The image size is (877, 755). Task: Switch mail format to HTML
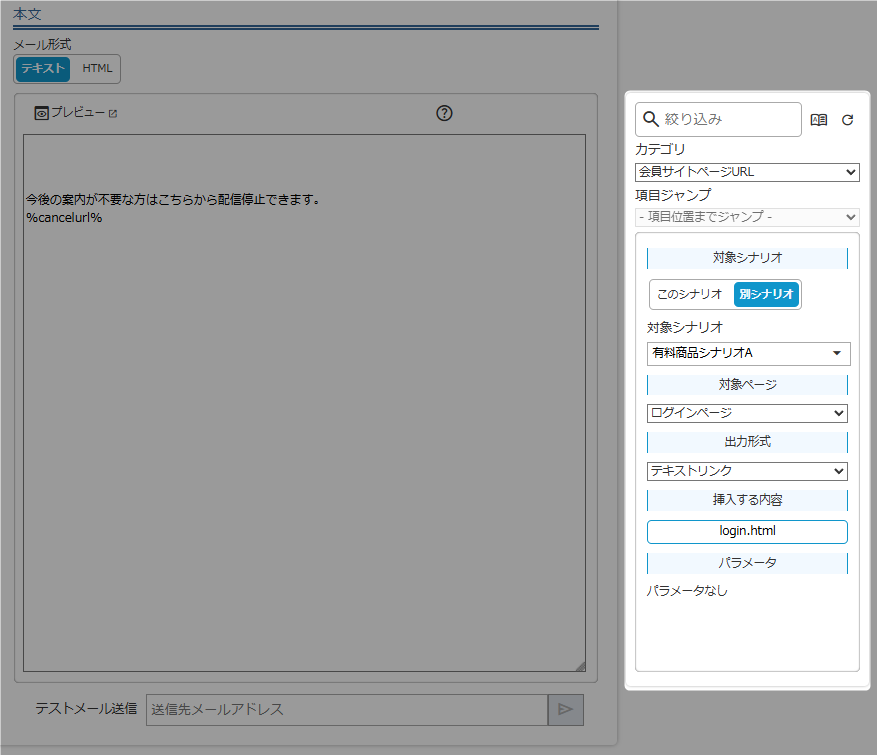[x=96, y=69]
